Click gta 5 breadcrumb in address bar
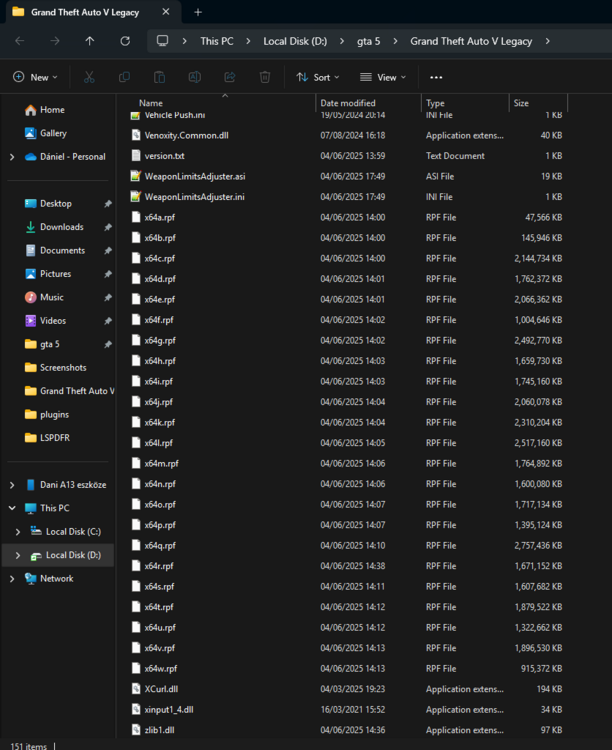 tap(368, 41)
